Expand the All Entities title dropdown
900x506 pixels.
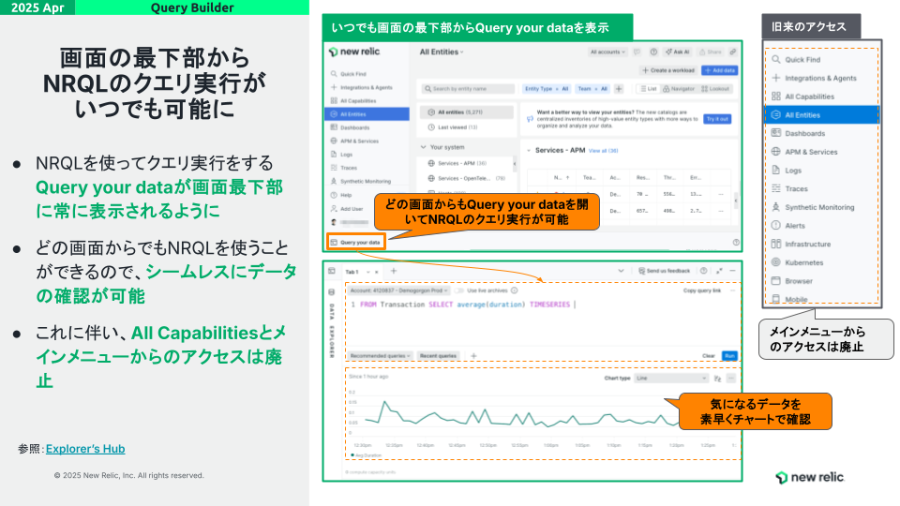point(441,52)
